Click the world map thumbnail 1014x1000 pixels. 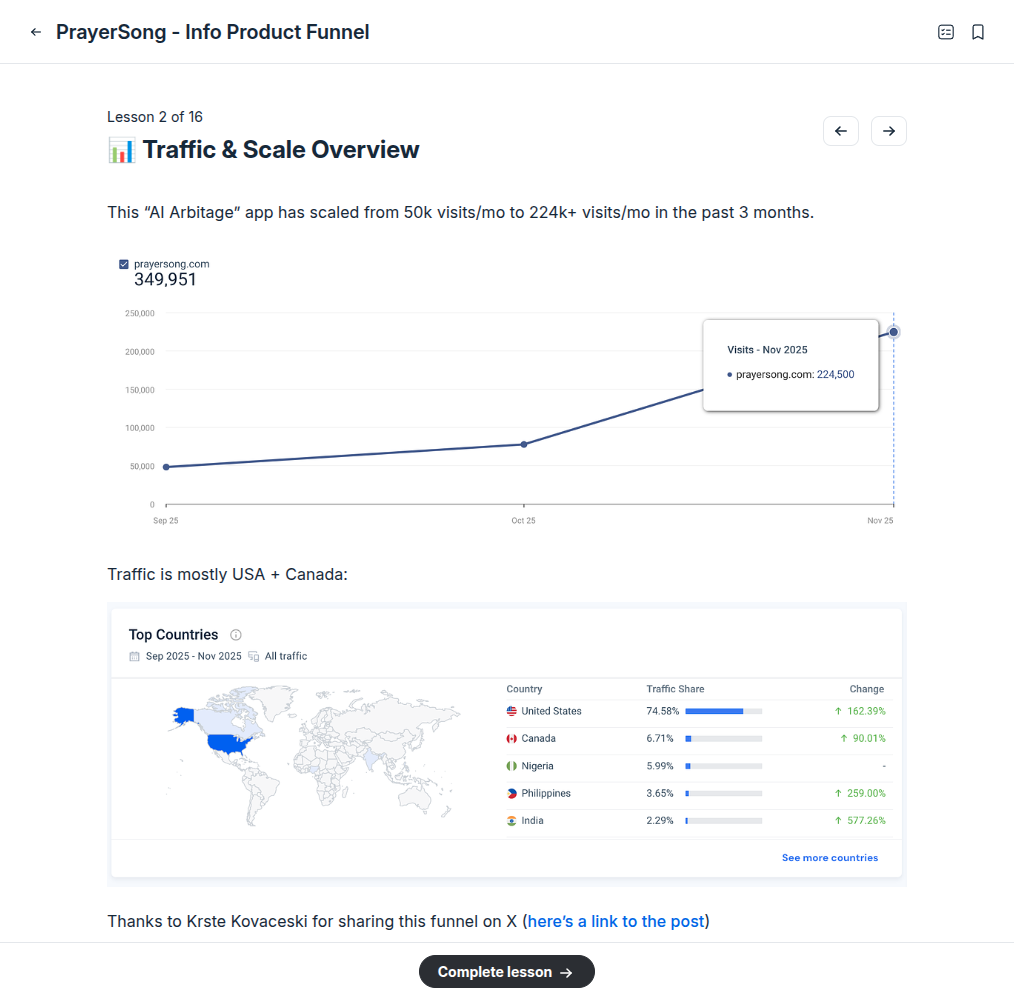pyautogui.click(x=312, y=756)
